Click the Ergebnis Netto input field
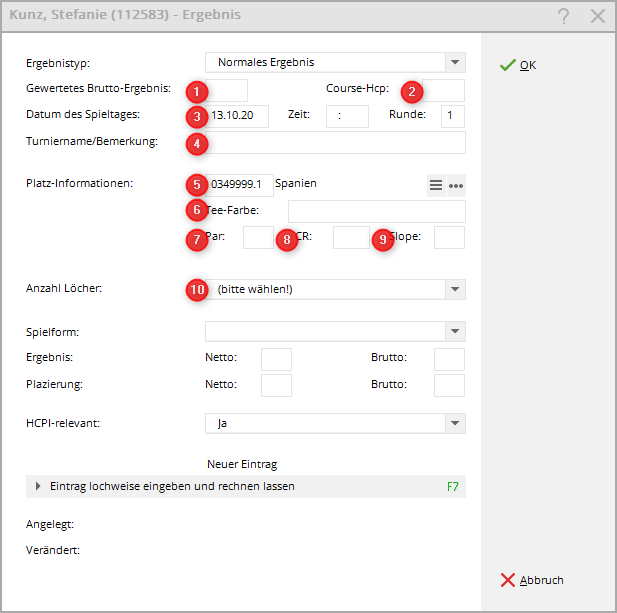 point(276,359)
